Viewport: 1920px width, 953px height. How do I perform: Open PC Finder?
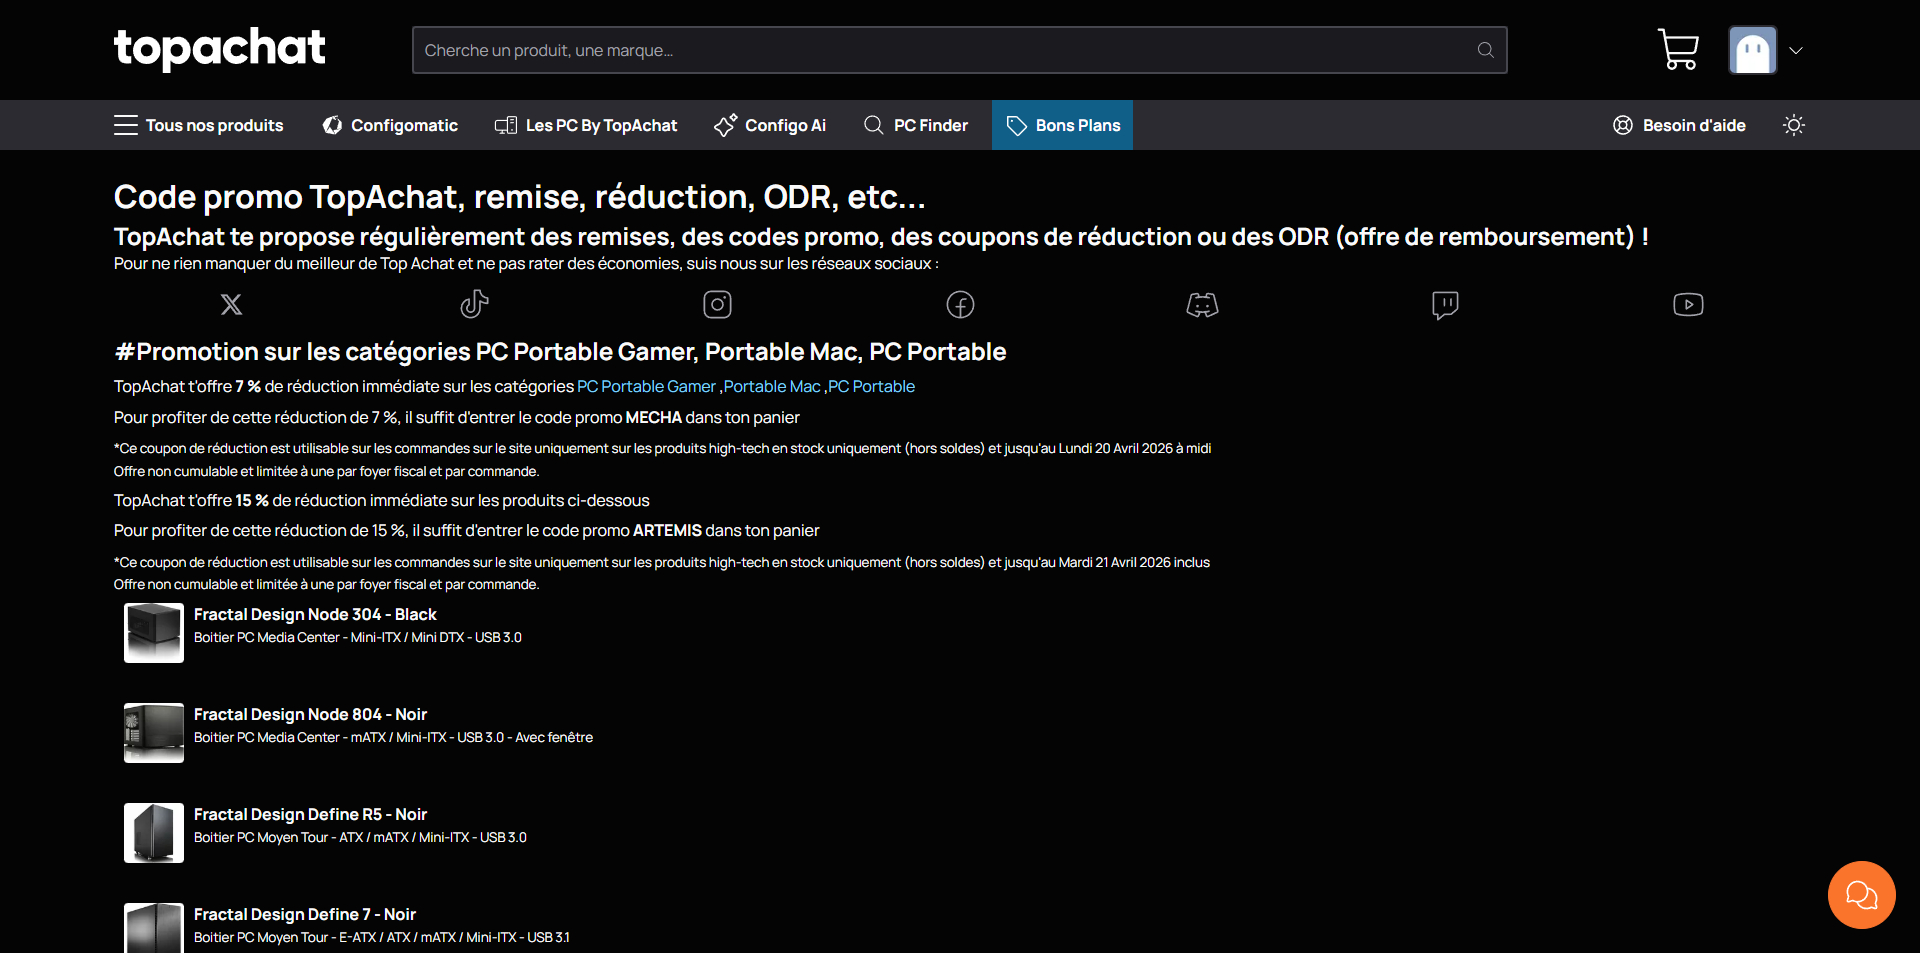(916, 125)
